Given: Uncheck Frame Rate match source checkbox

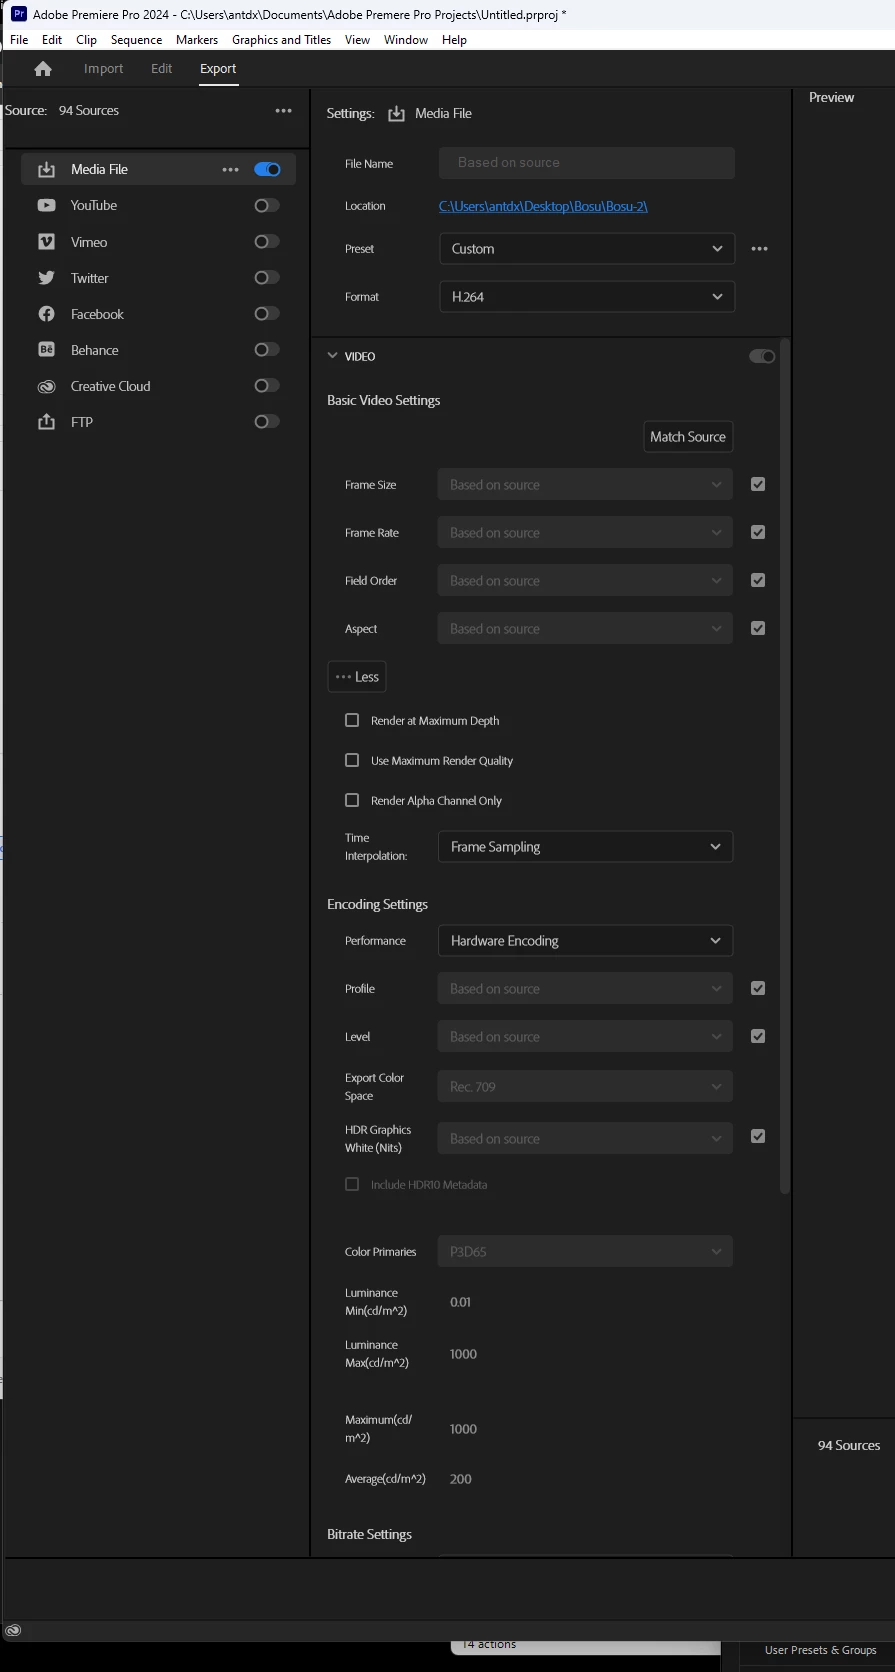Looking at the screenshot, I should coord(758,533).
